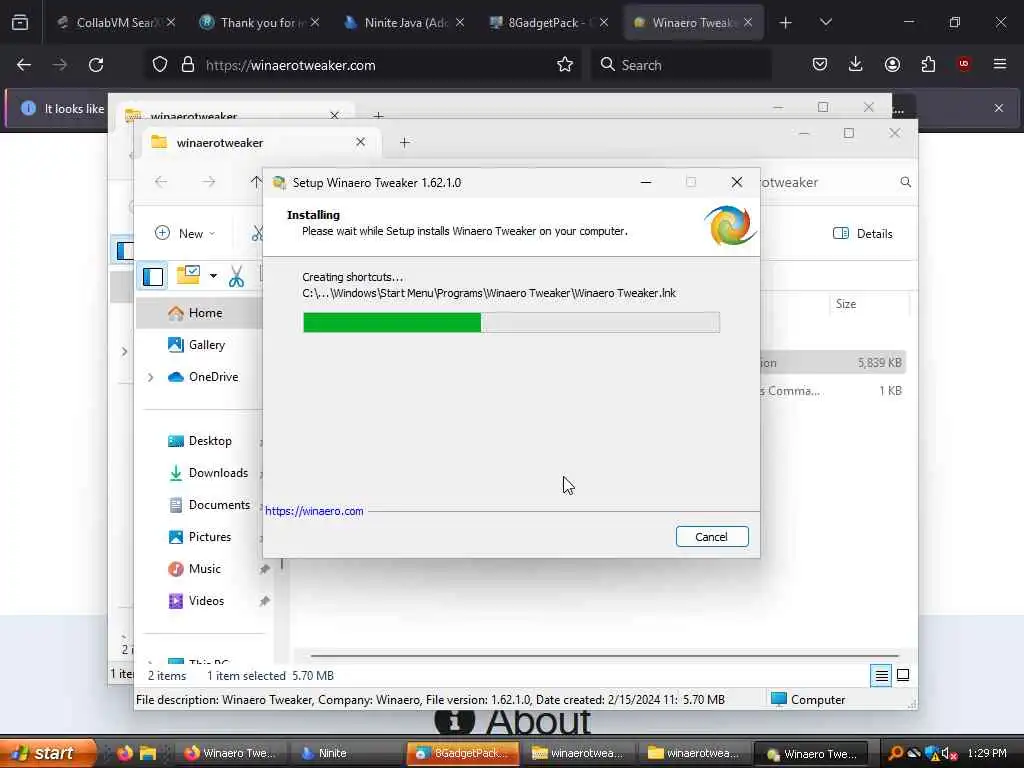Click the Cancel button in setup dialog
The image size is (1024, 768).
712,537
